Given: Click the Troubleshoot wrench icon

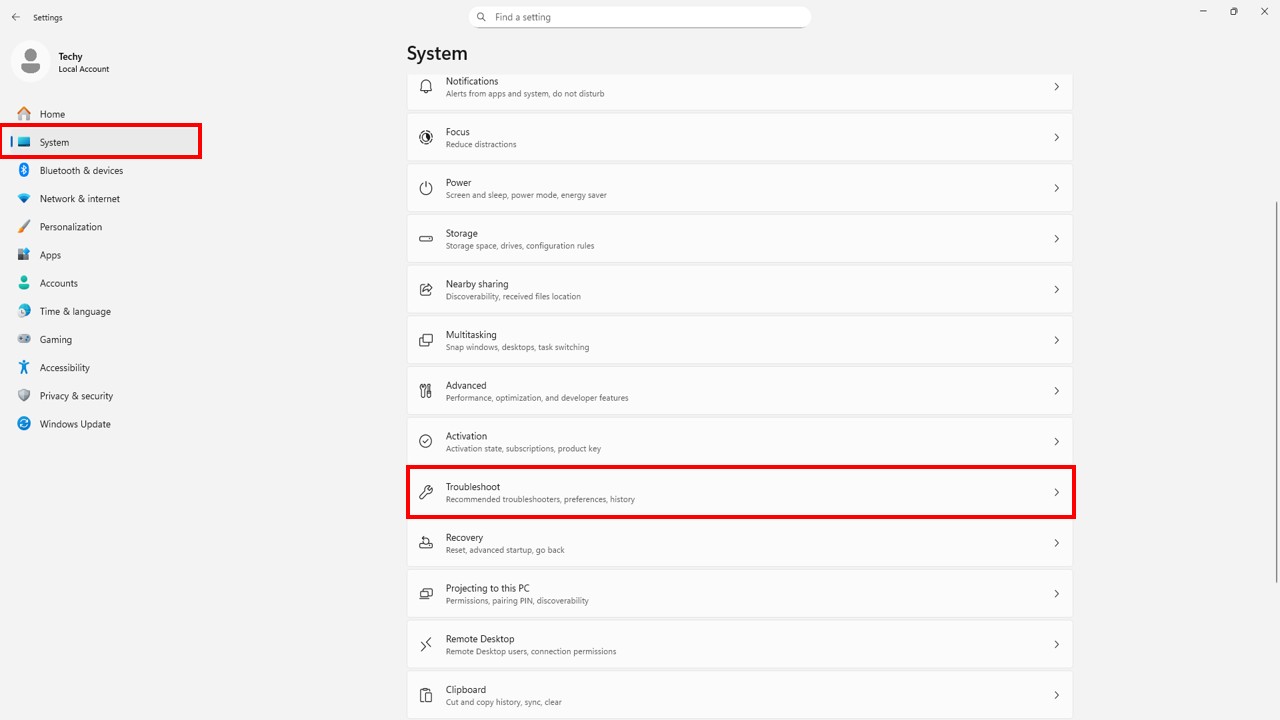Looking at the screenshot, I should (426, 492).
